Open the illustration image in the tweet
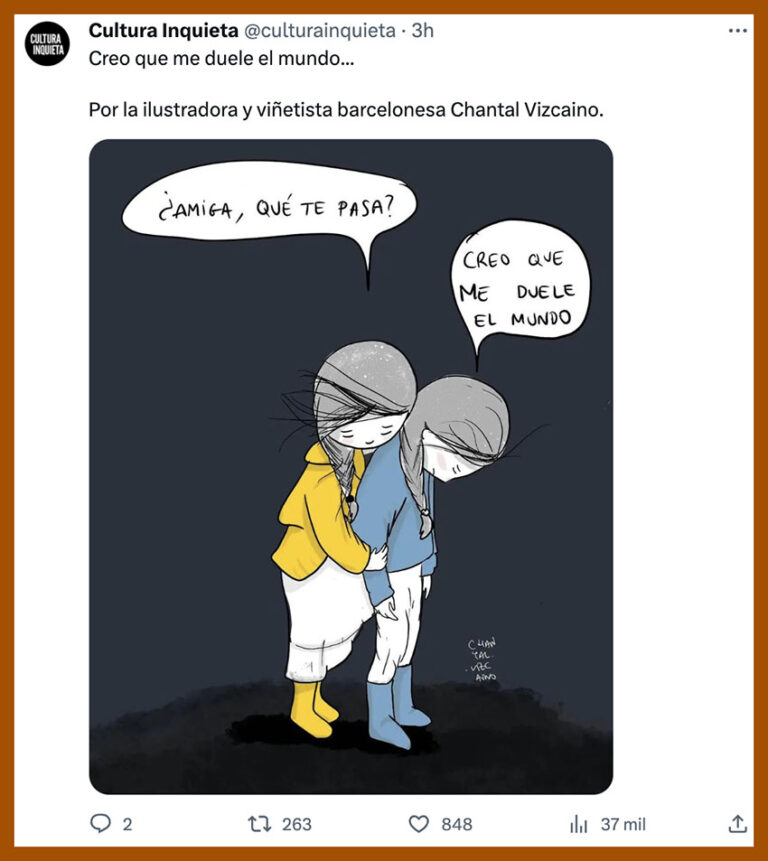 click(x=351, y=466)
